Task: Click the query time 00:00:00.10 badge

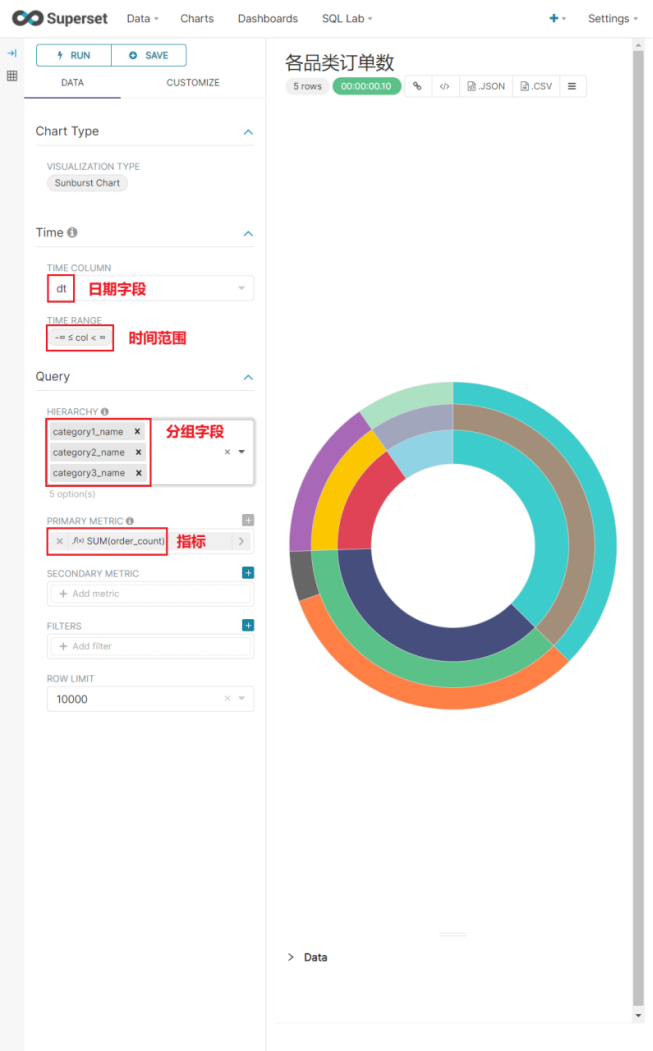Action: click(x=366, y=86)
